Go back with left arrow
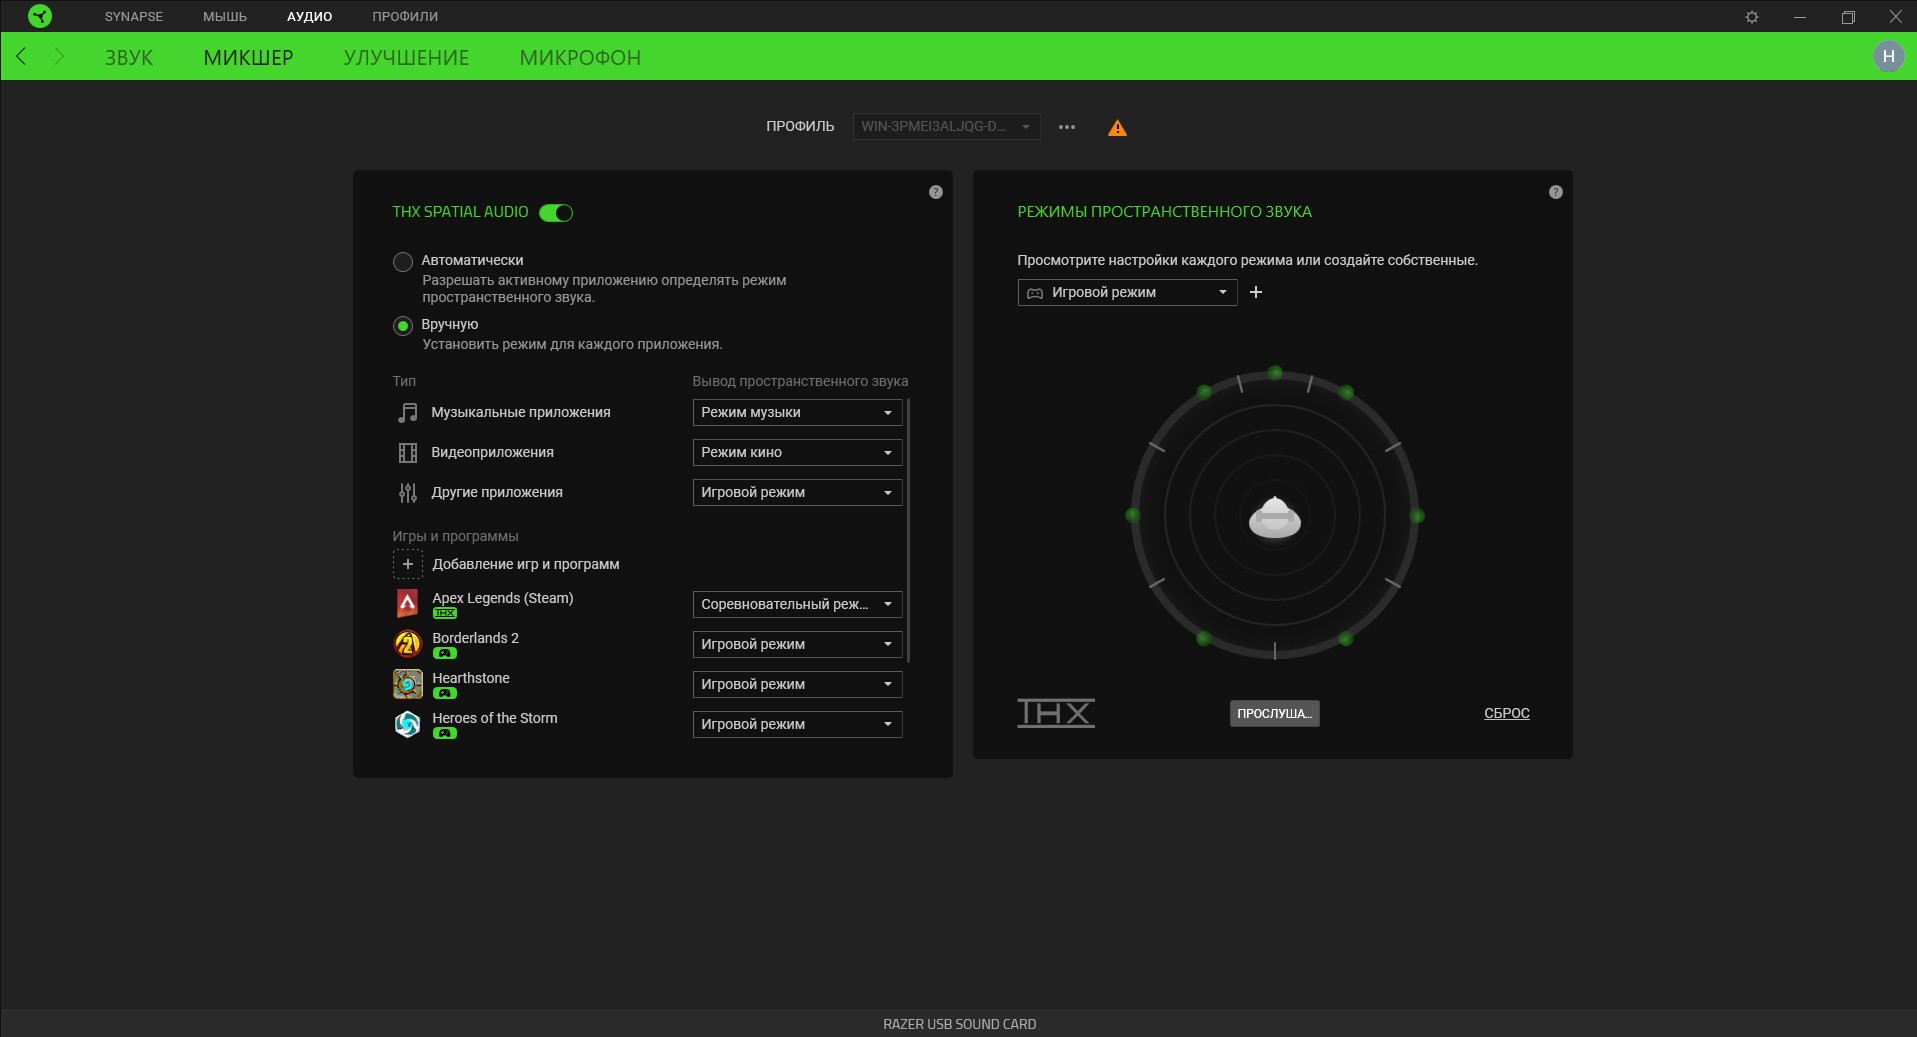This screenshot has width=1917, height=1037. tap(21, 57)
